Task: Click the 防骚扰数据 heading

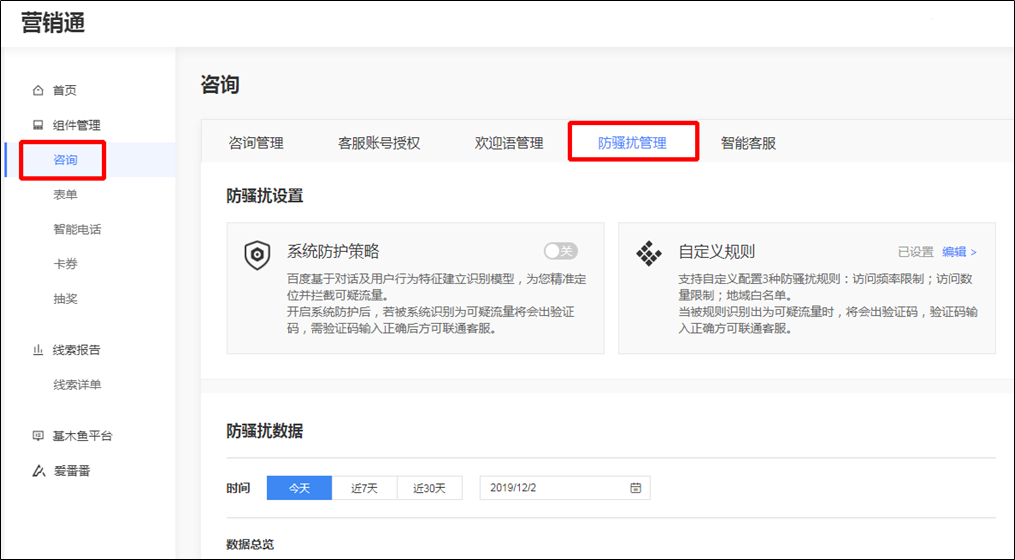Action: 265,431
